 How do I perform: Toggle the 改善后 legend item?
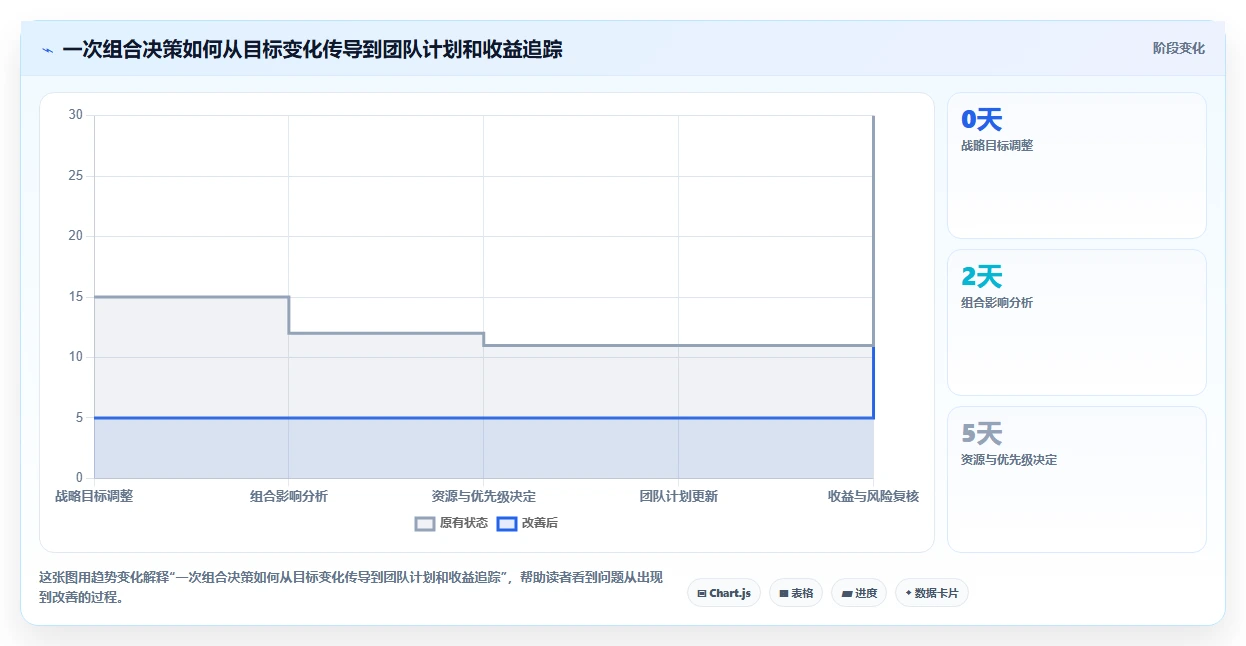527,523
